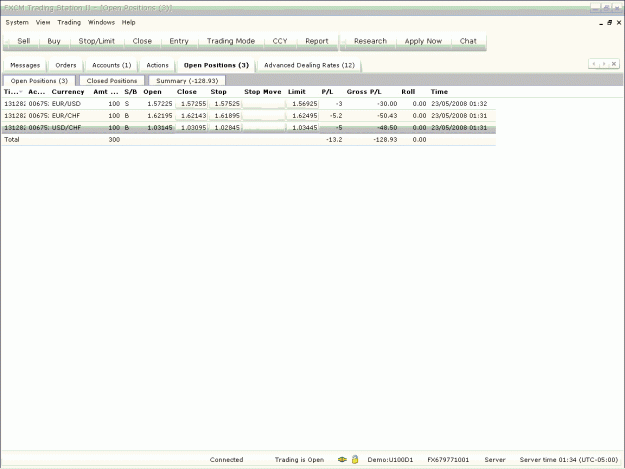625x469 pixels.
Task: Click the connection status icon in status bar
Action: point(342,459)
